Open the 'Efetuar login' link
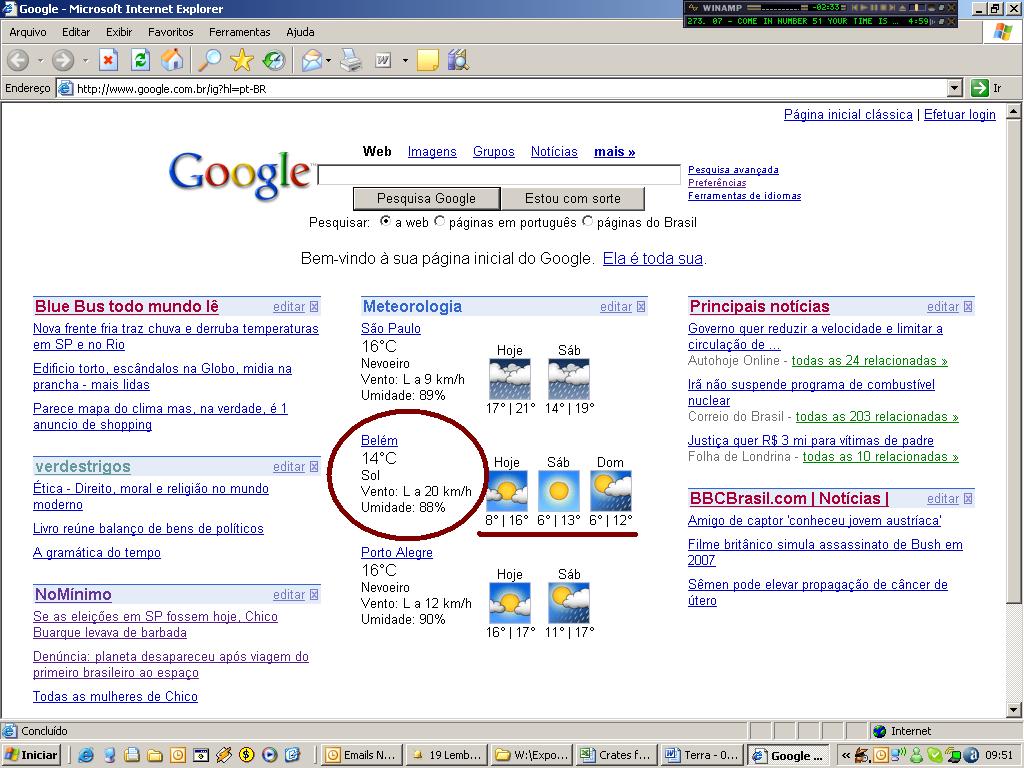The height and width of the screenshot is (768, 1024). [959, 115]
